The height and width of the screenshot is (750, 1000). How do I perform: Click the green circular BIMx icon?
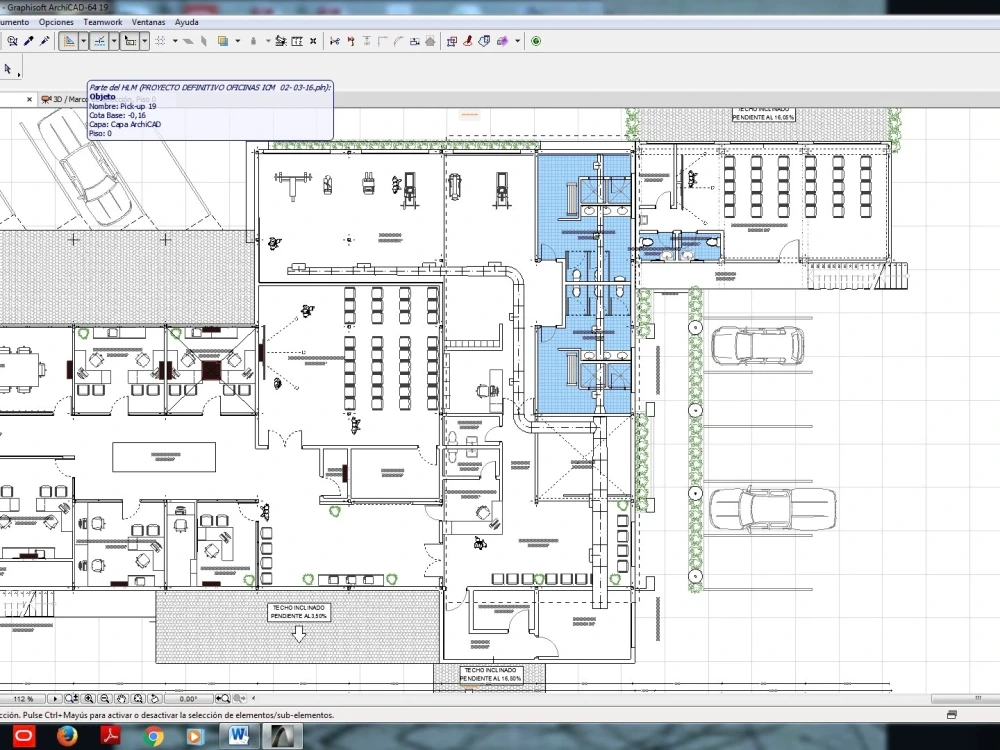536,41
